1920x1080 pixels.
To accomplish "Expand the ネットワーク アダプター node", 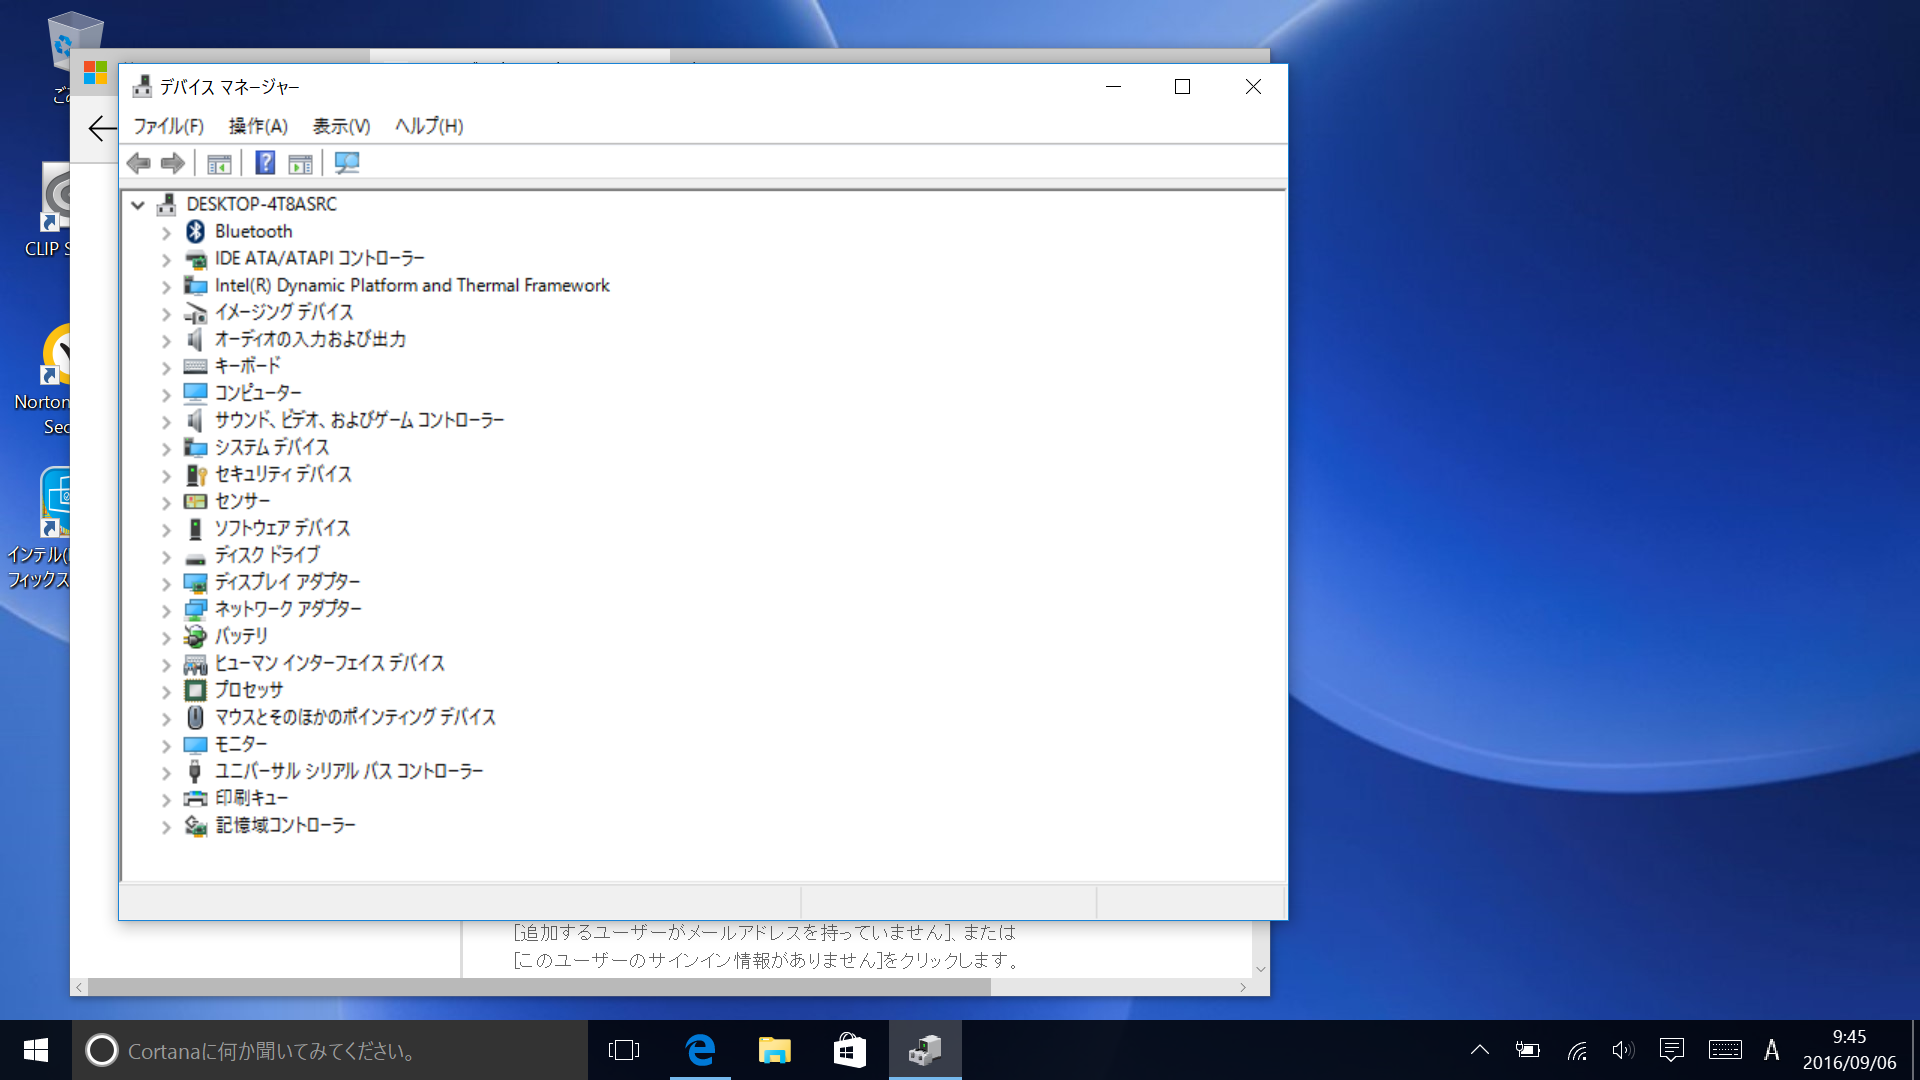I will [x=167, y=610].
